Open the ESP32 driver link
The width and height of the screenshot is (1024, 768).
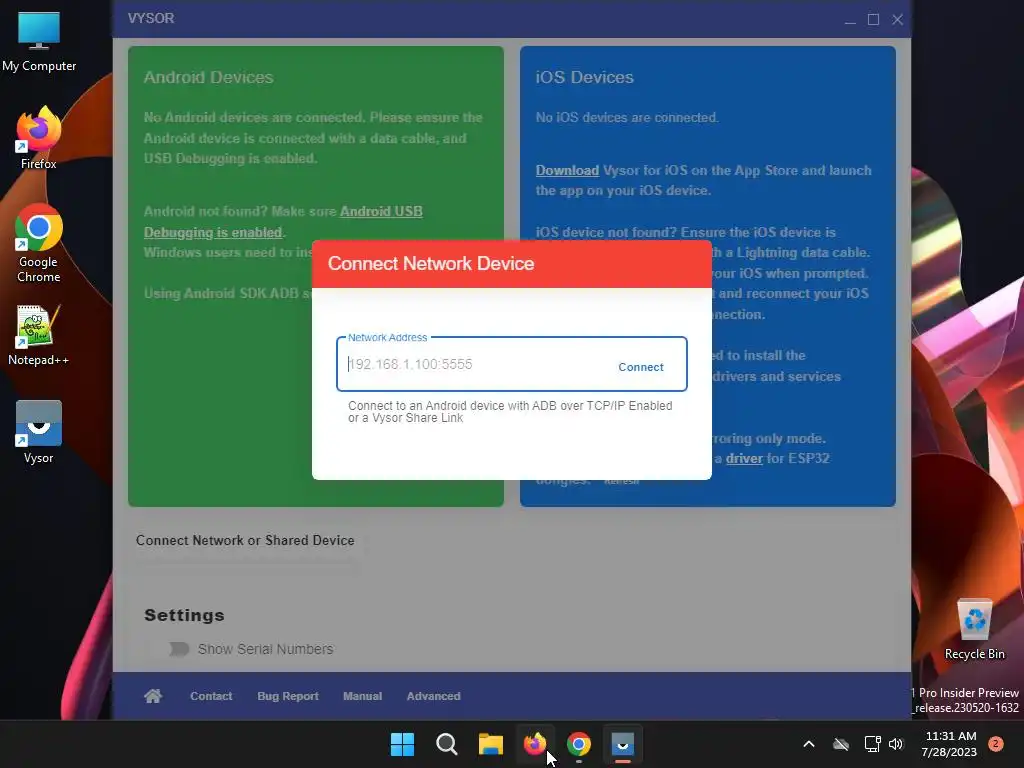[744, 458]
